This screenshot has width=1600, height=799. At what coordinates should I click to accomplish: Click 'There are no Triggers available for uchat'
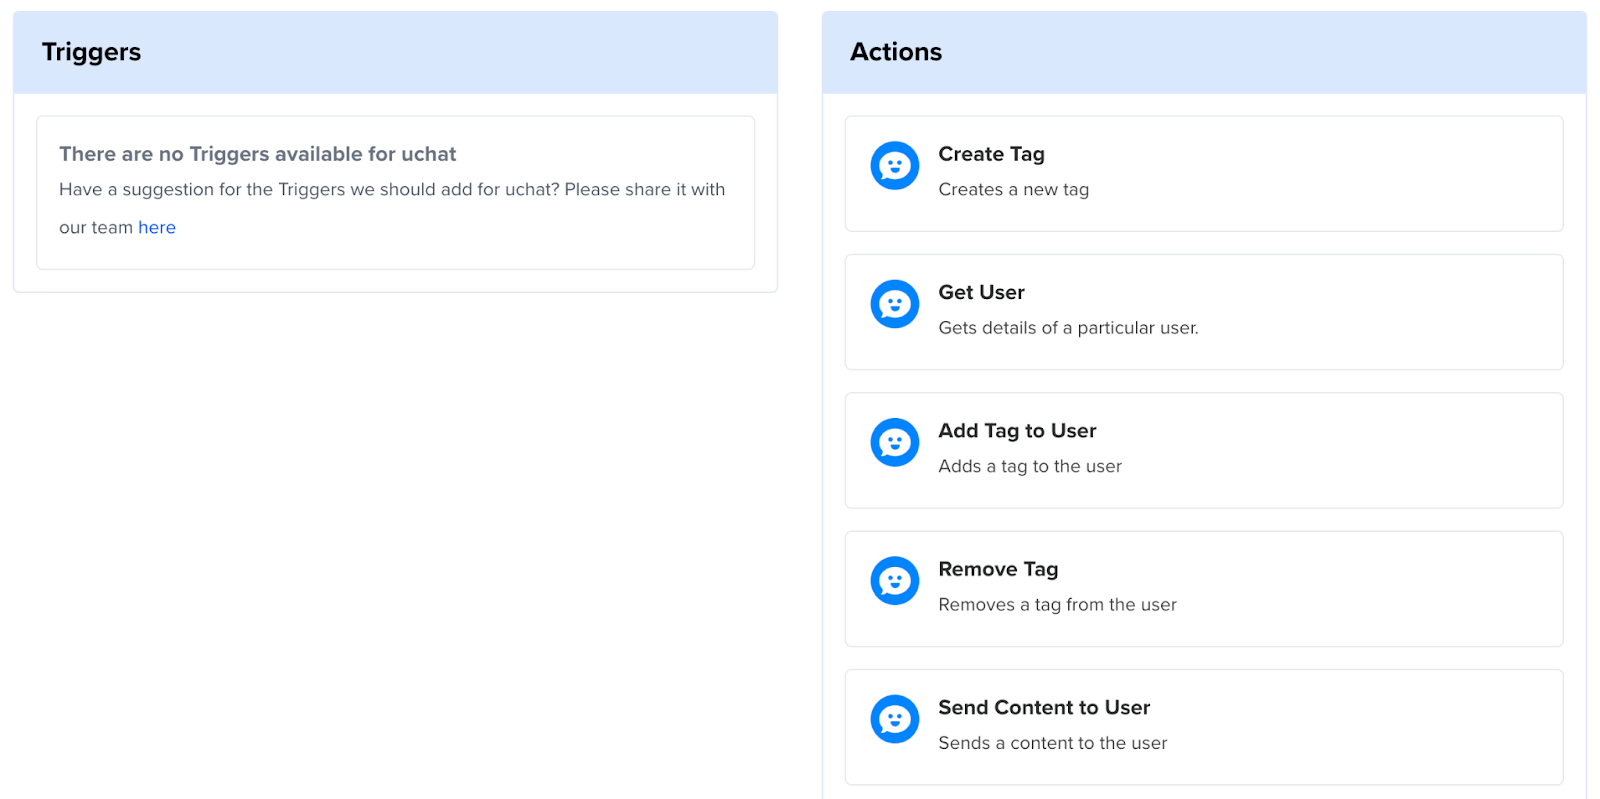[x=257, y=154]
